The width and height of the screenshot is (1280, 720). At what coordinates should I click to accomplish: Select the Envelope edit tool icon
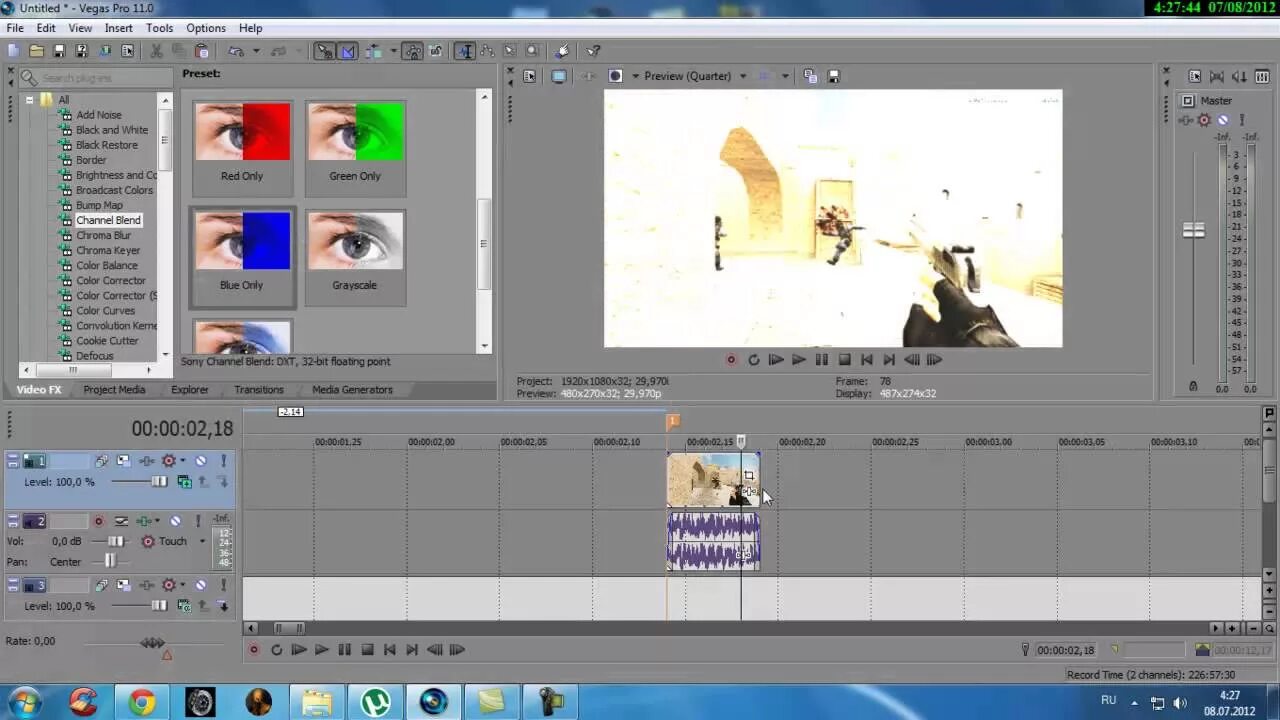[x=487, y=51]
